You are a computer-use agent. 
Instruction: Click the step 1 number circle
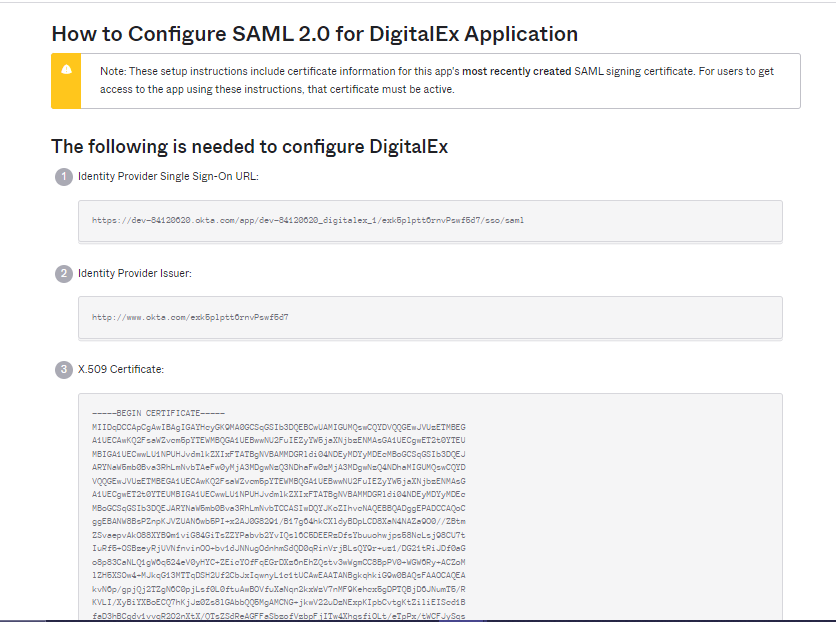coord(63,176)
